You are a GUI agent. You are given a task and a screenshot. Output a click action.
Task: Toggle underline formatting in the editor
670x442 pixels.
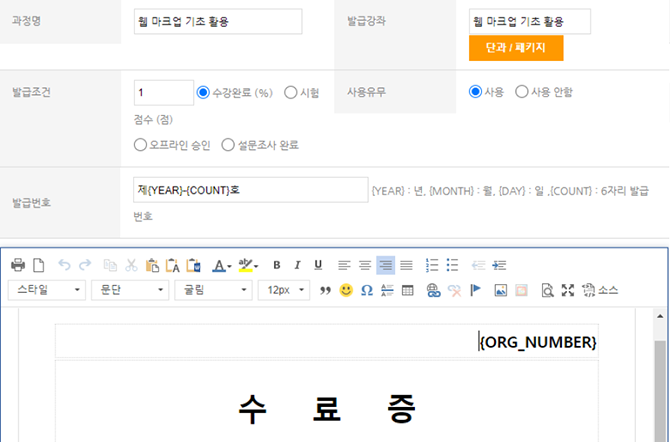pyautogui.click(x=318, y=265)
